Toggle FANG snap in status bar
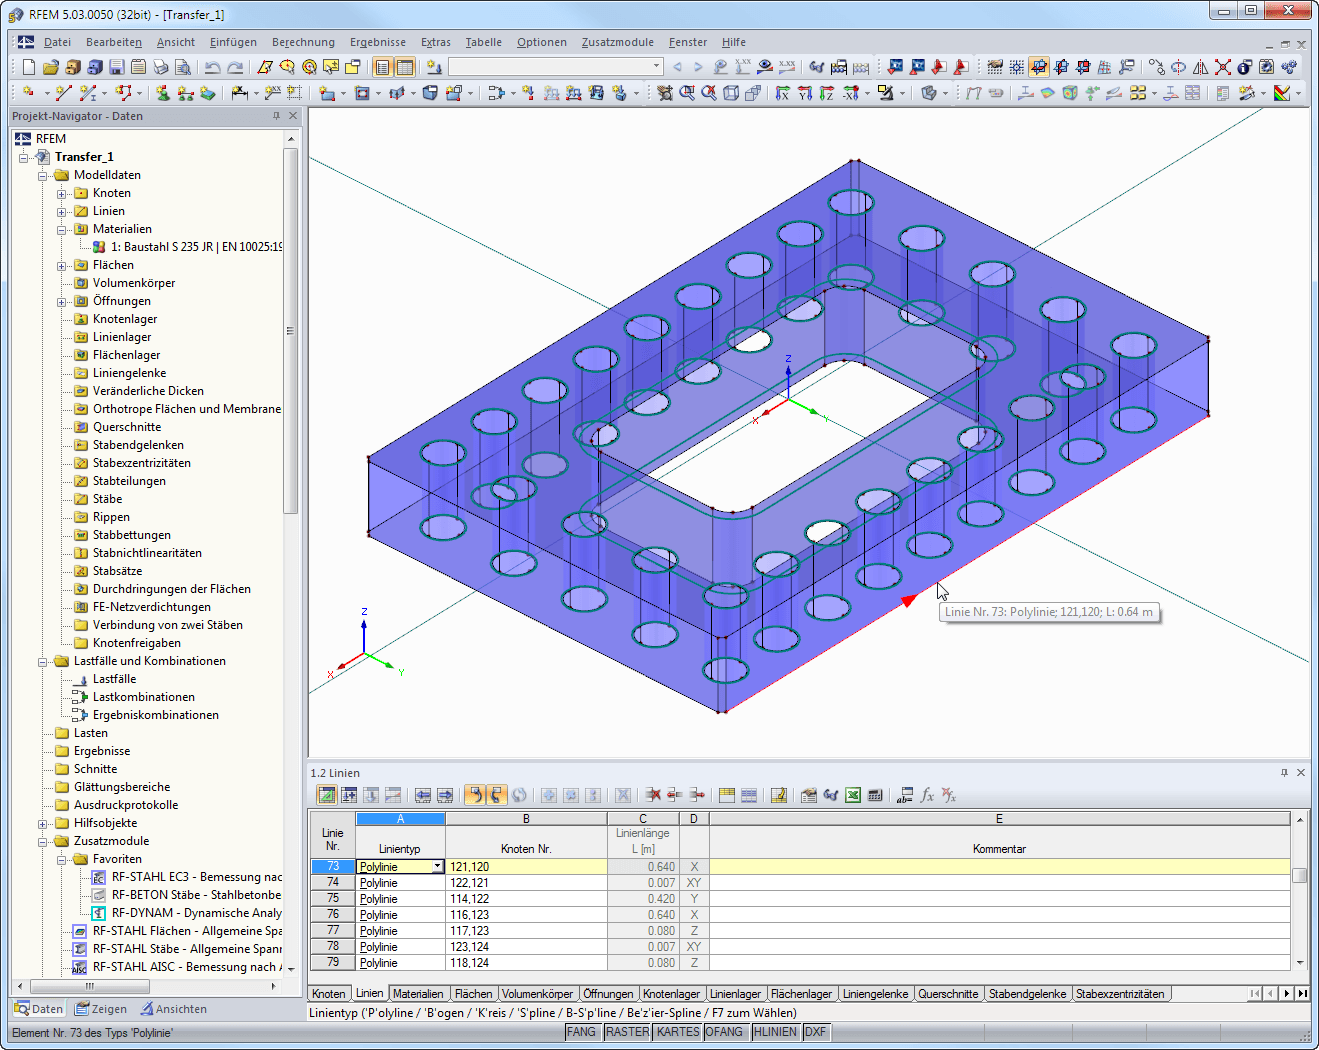This screenshot has height=1050, width=1319. click(581, 1032)
